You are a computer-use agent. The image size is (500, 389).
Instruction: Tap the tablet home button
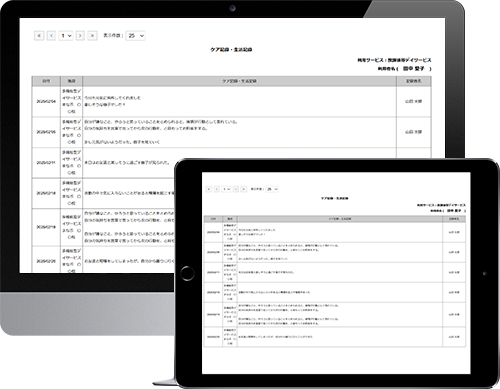tap(187, 273)
